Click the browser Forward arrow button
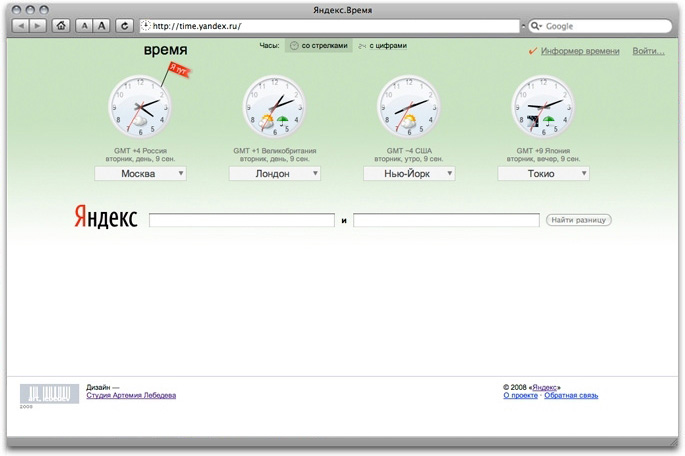Image resolution: width=685 pixels, height=456 pixels. [39, 26]
